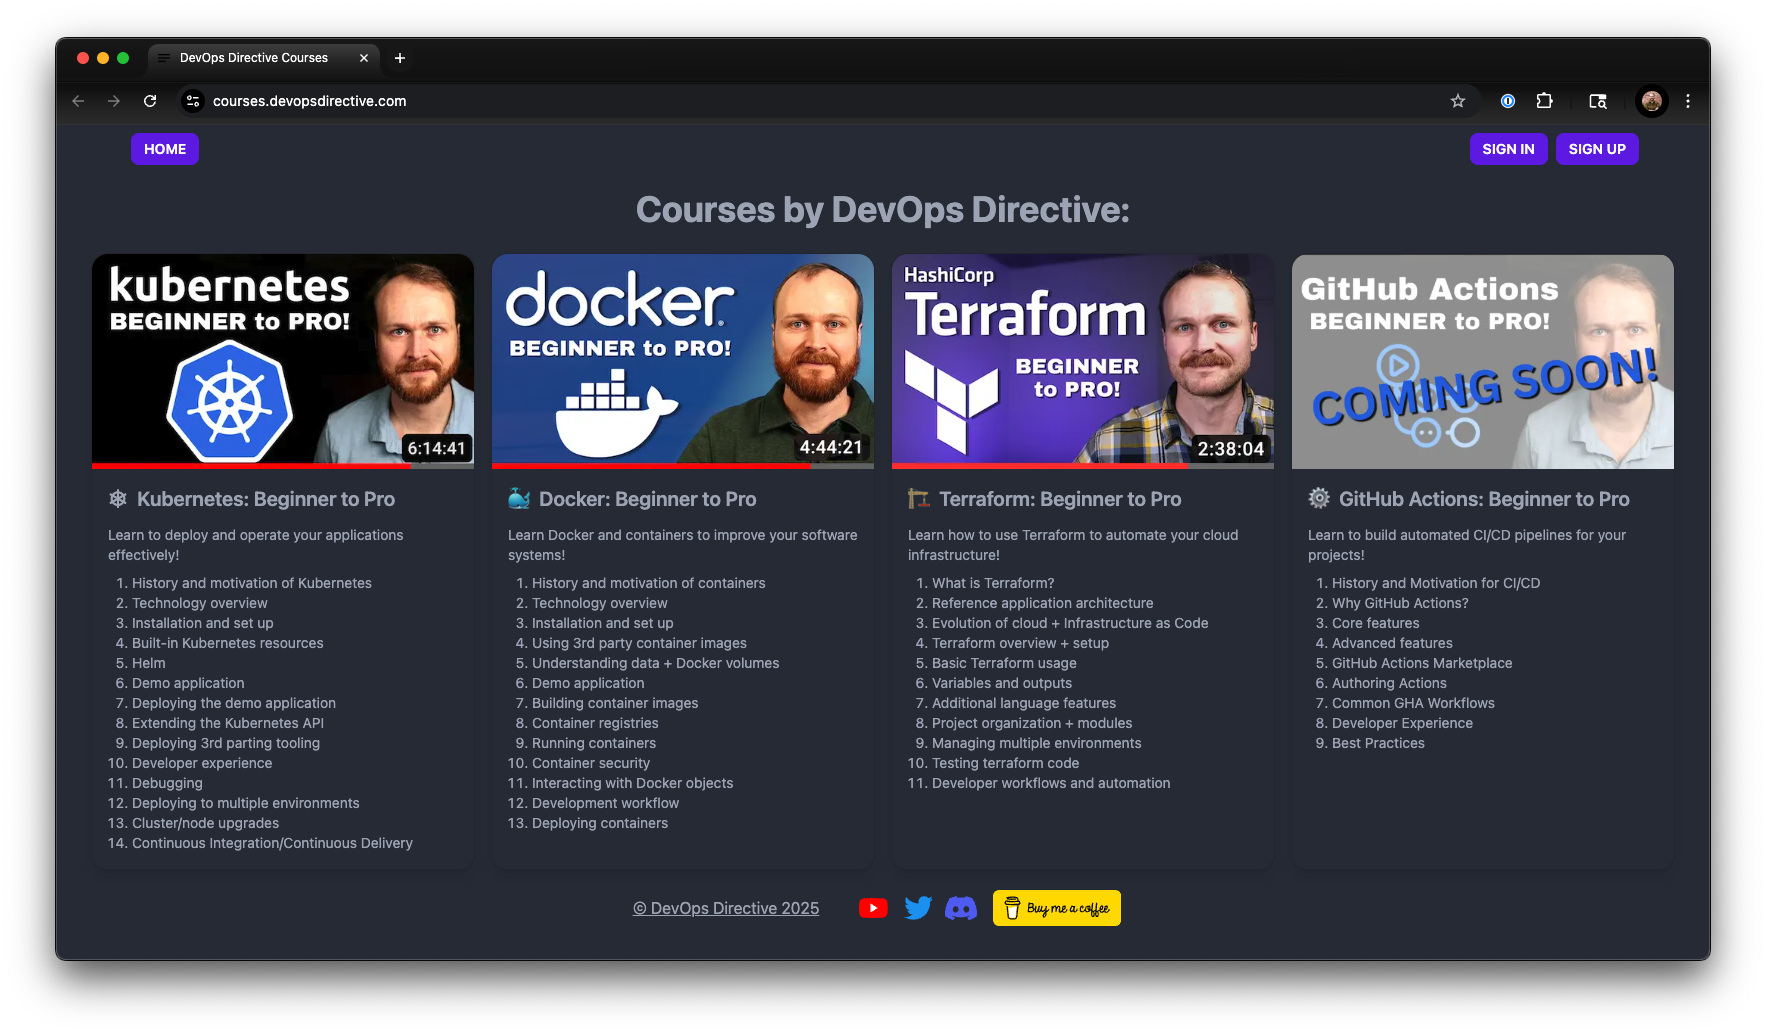The image size is (1766, 1034).
Task: Go to HOME page button
Action: [x=165, y=149]
